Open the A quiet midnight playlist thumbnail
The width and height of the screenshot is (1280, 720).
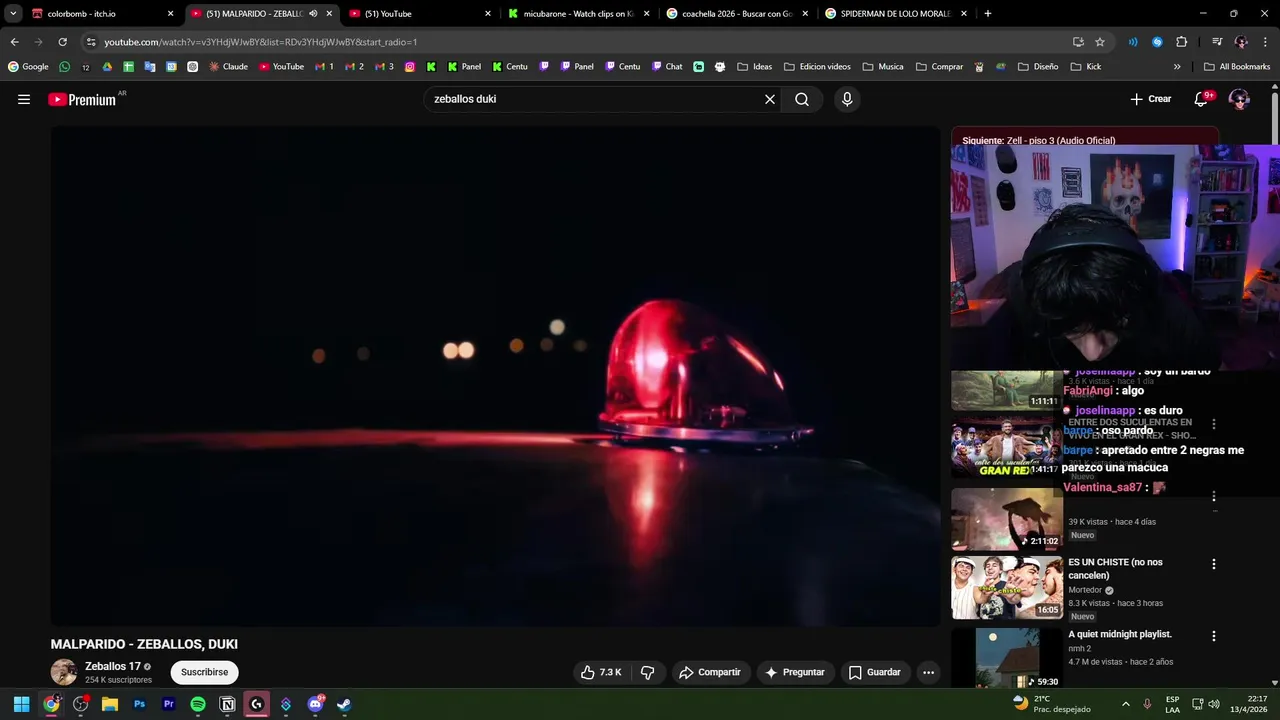(1007, 658)
